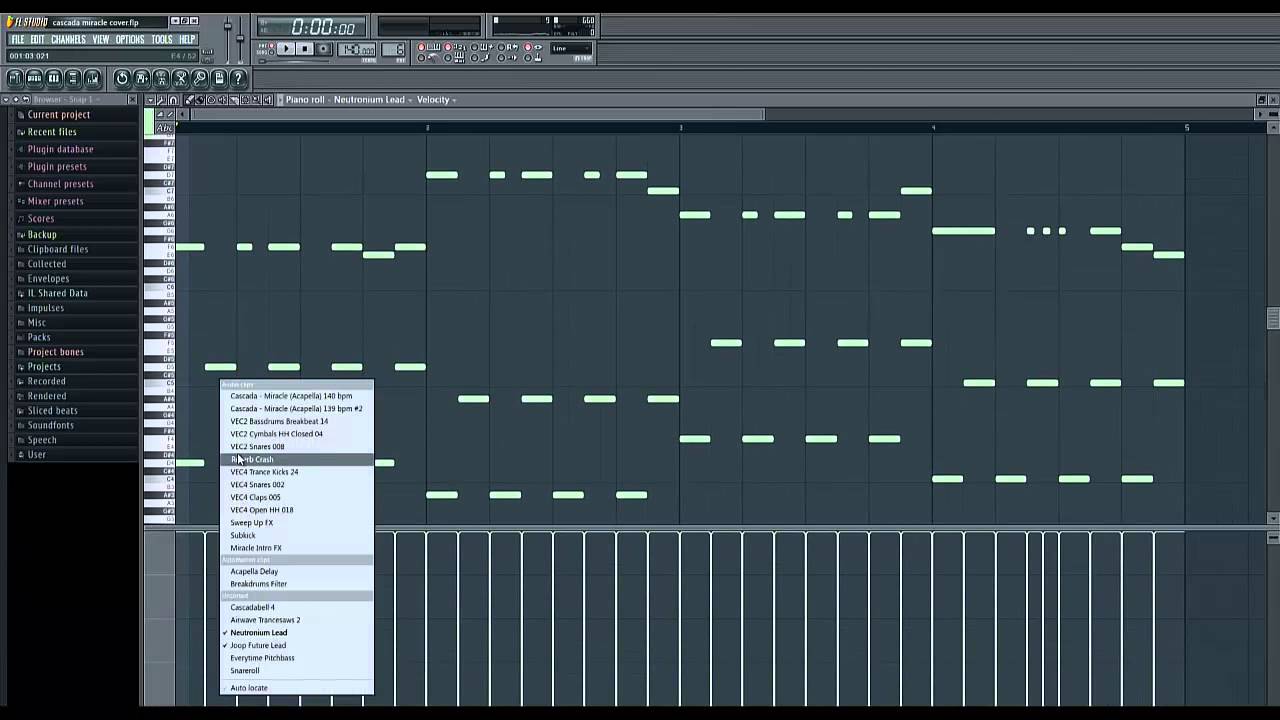Click the tempo display field
Viewport: 1280px width, 720px height.
(x=356, y=49)
